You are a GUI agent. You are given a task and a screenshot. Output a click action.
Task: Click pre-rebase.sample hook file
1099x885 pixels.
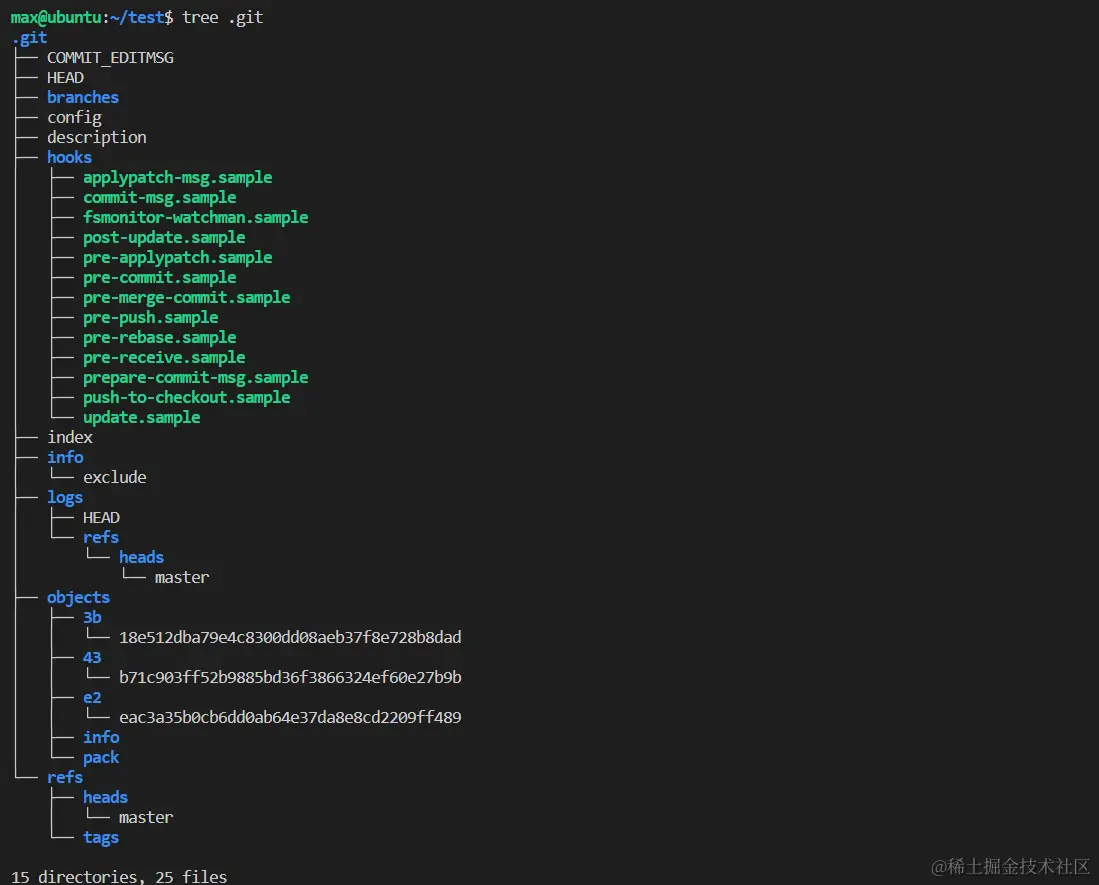(159, 337)
